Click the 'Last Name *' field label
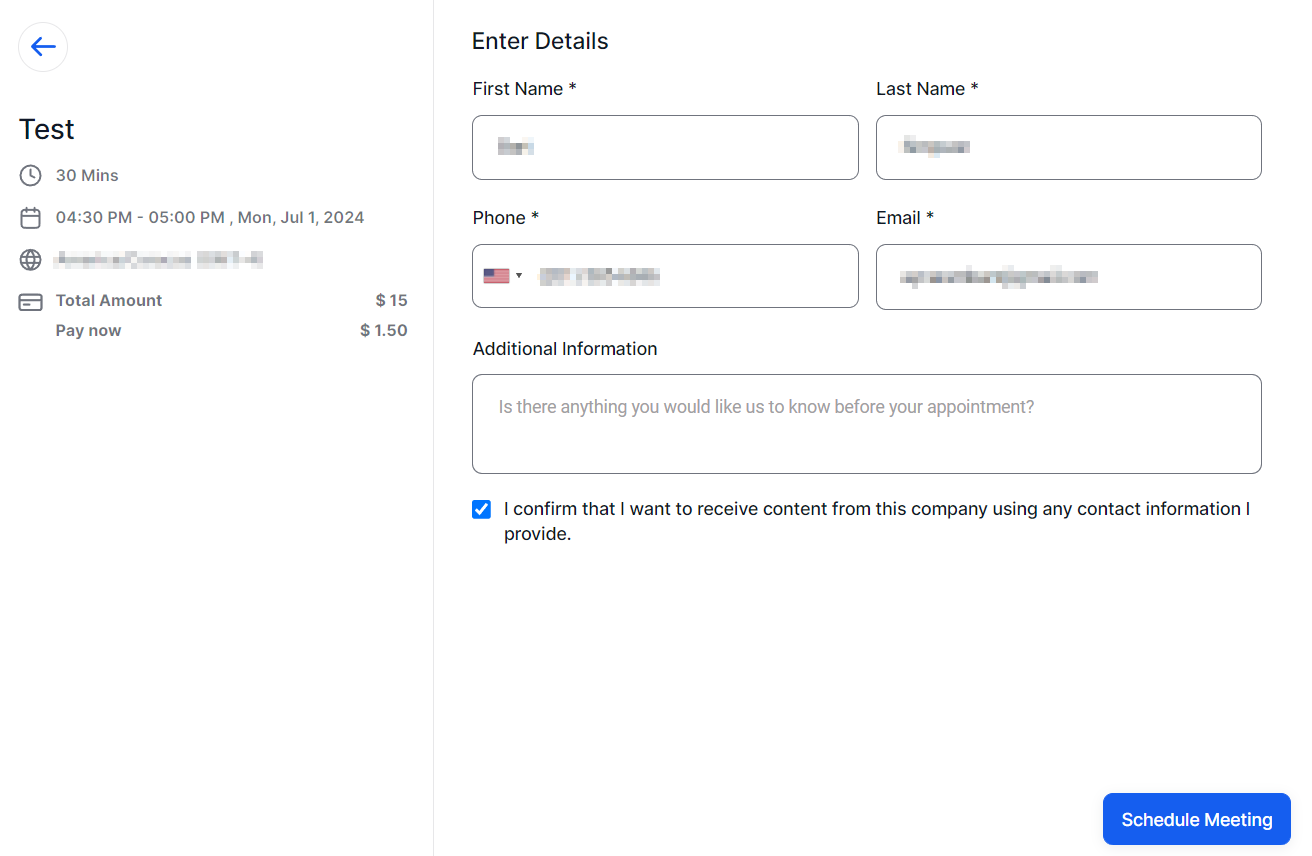This screenshot has width=1312, height=856. (927, 89)
